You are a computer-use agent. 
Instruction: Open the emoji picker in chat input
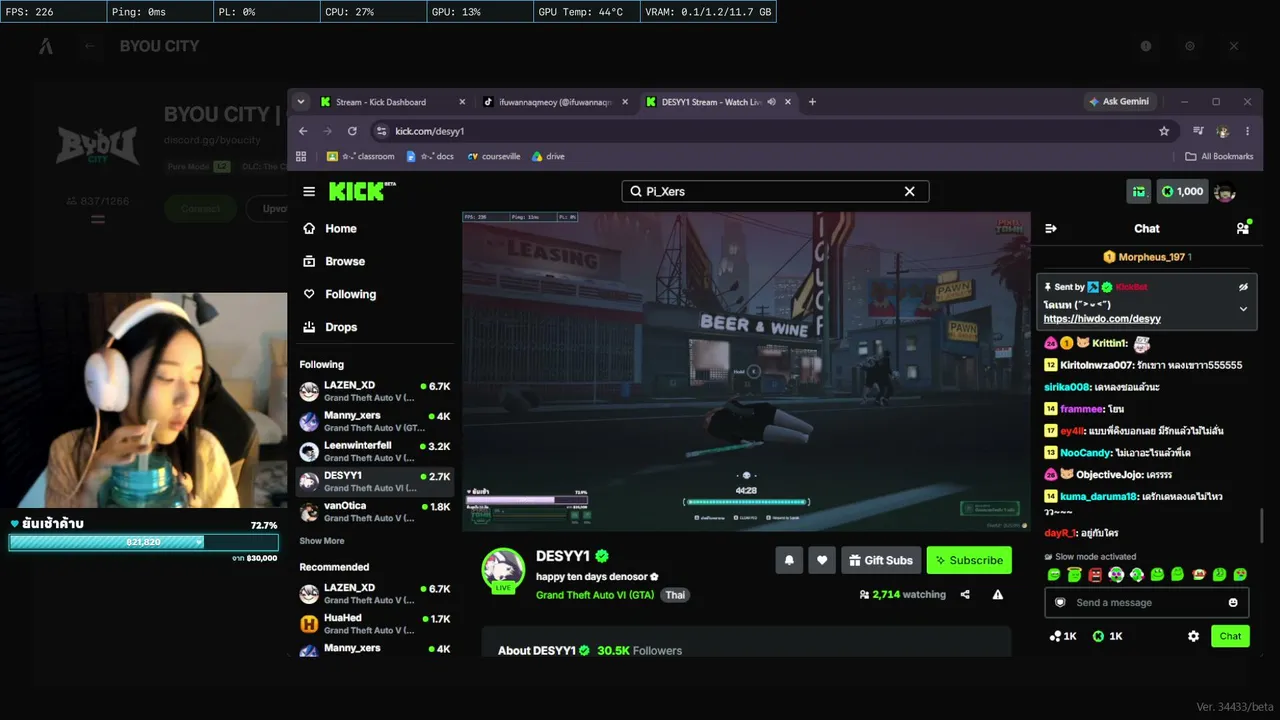click(1233, 603)
